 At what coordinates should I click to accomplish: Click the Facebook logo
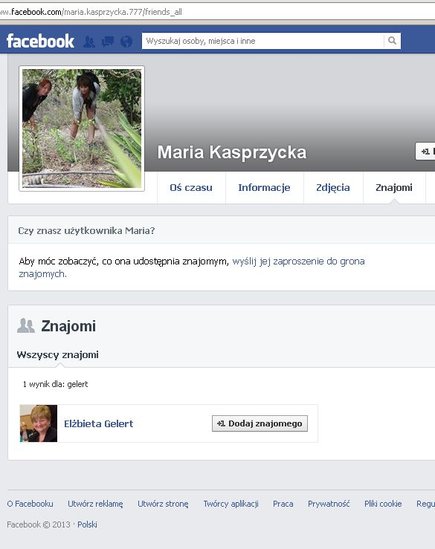click(x=40, y=41)
